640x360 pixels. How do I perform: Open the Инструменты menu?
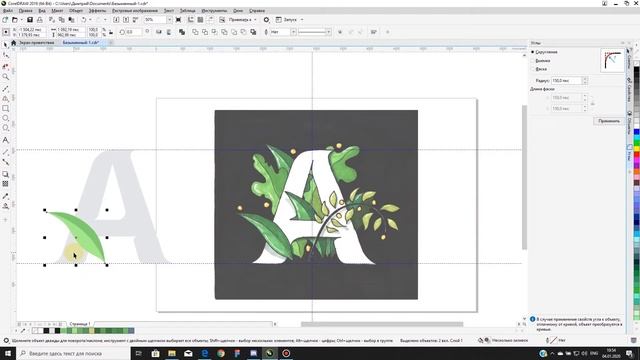coord(214,11)
